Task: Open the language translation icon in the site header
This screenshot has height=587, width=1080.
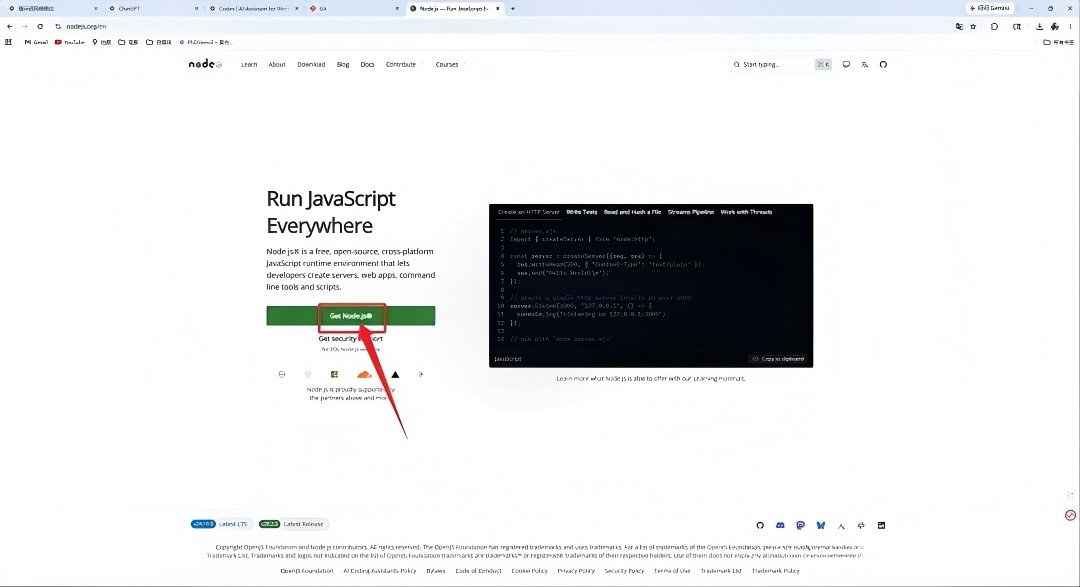Action: pyautogui.click(x=864, y=64)
